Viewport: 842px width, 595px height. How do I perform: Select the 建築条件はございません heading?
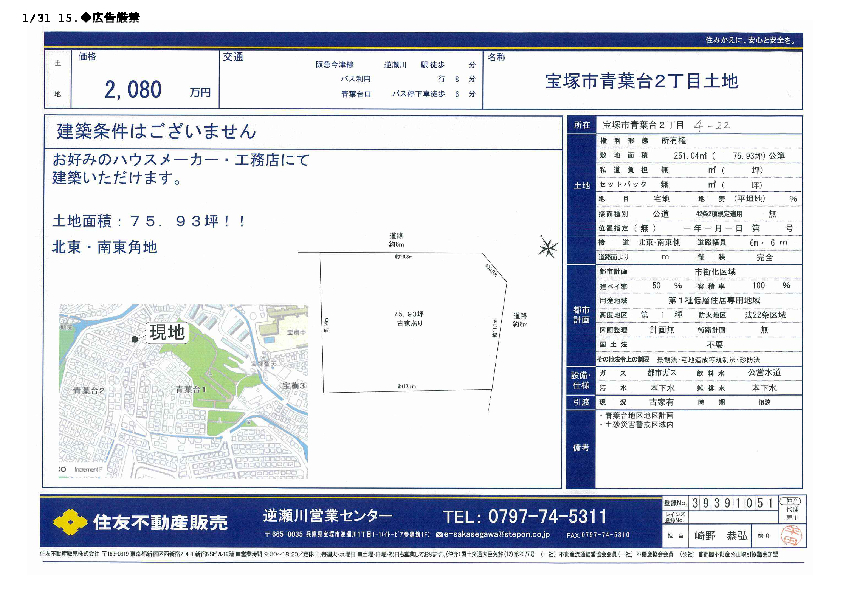[156, 131]
